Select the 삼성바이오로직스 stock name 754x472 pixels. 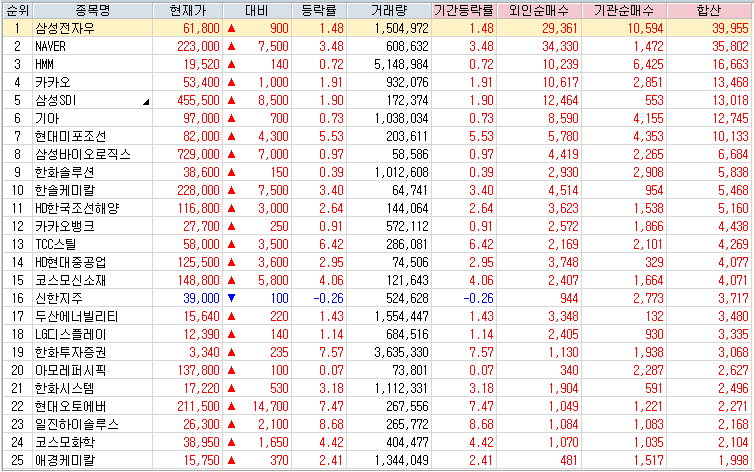pyautogui.click(x=83, y=154)
